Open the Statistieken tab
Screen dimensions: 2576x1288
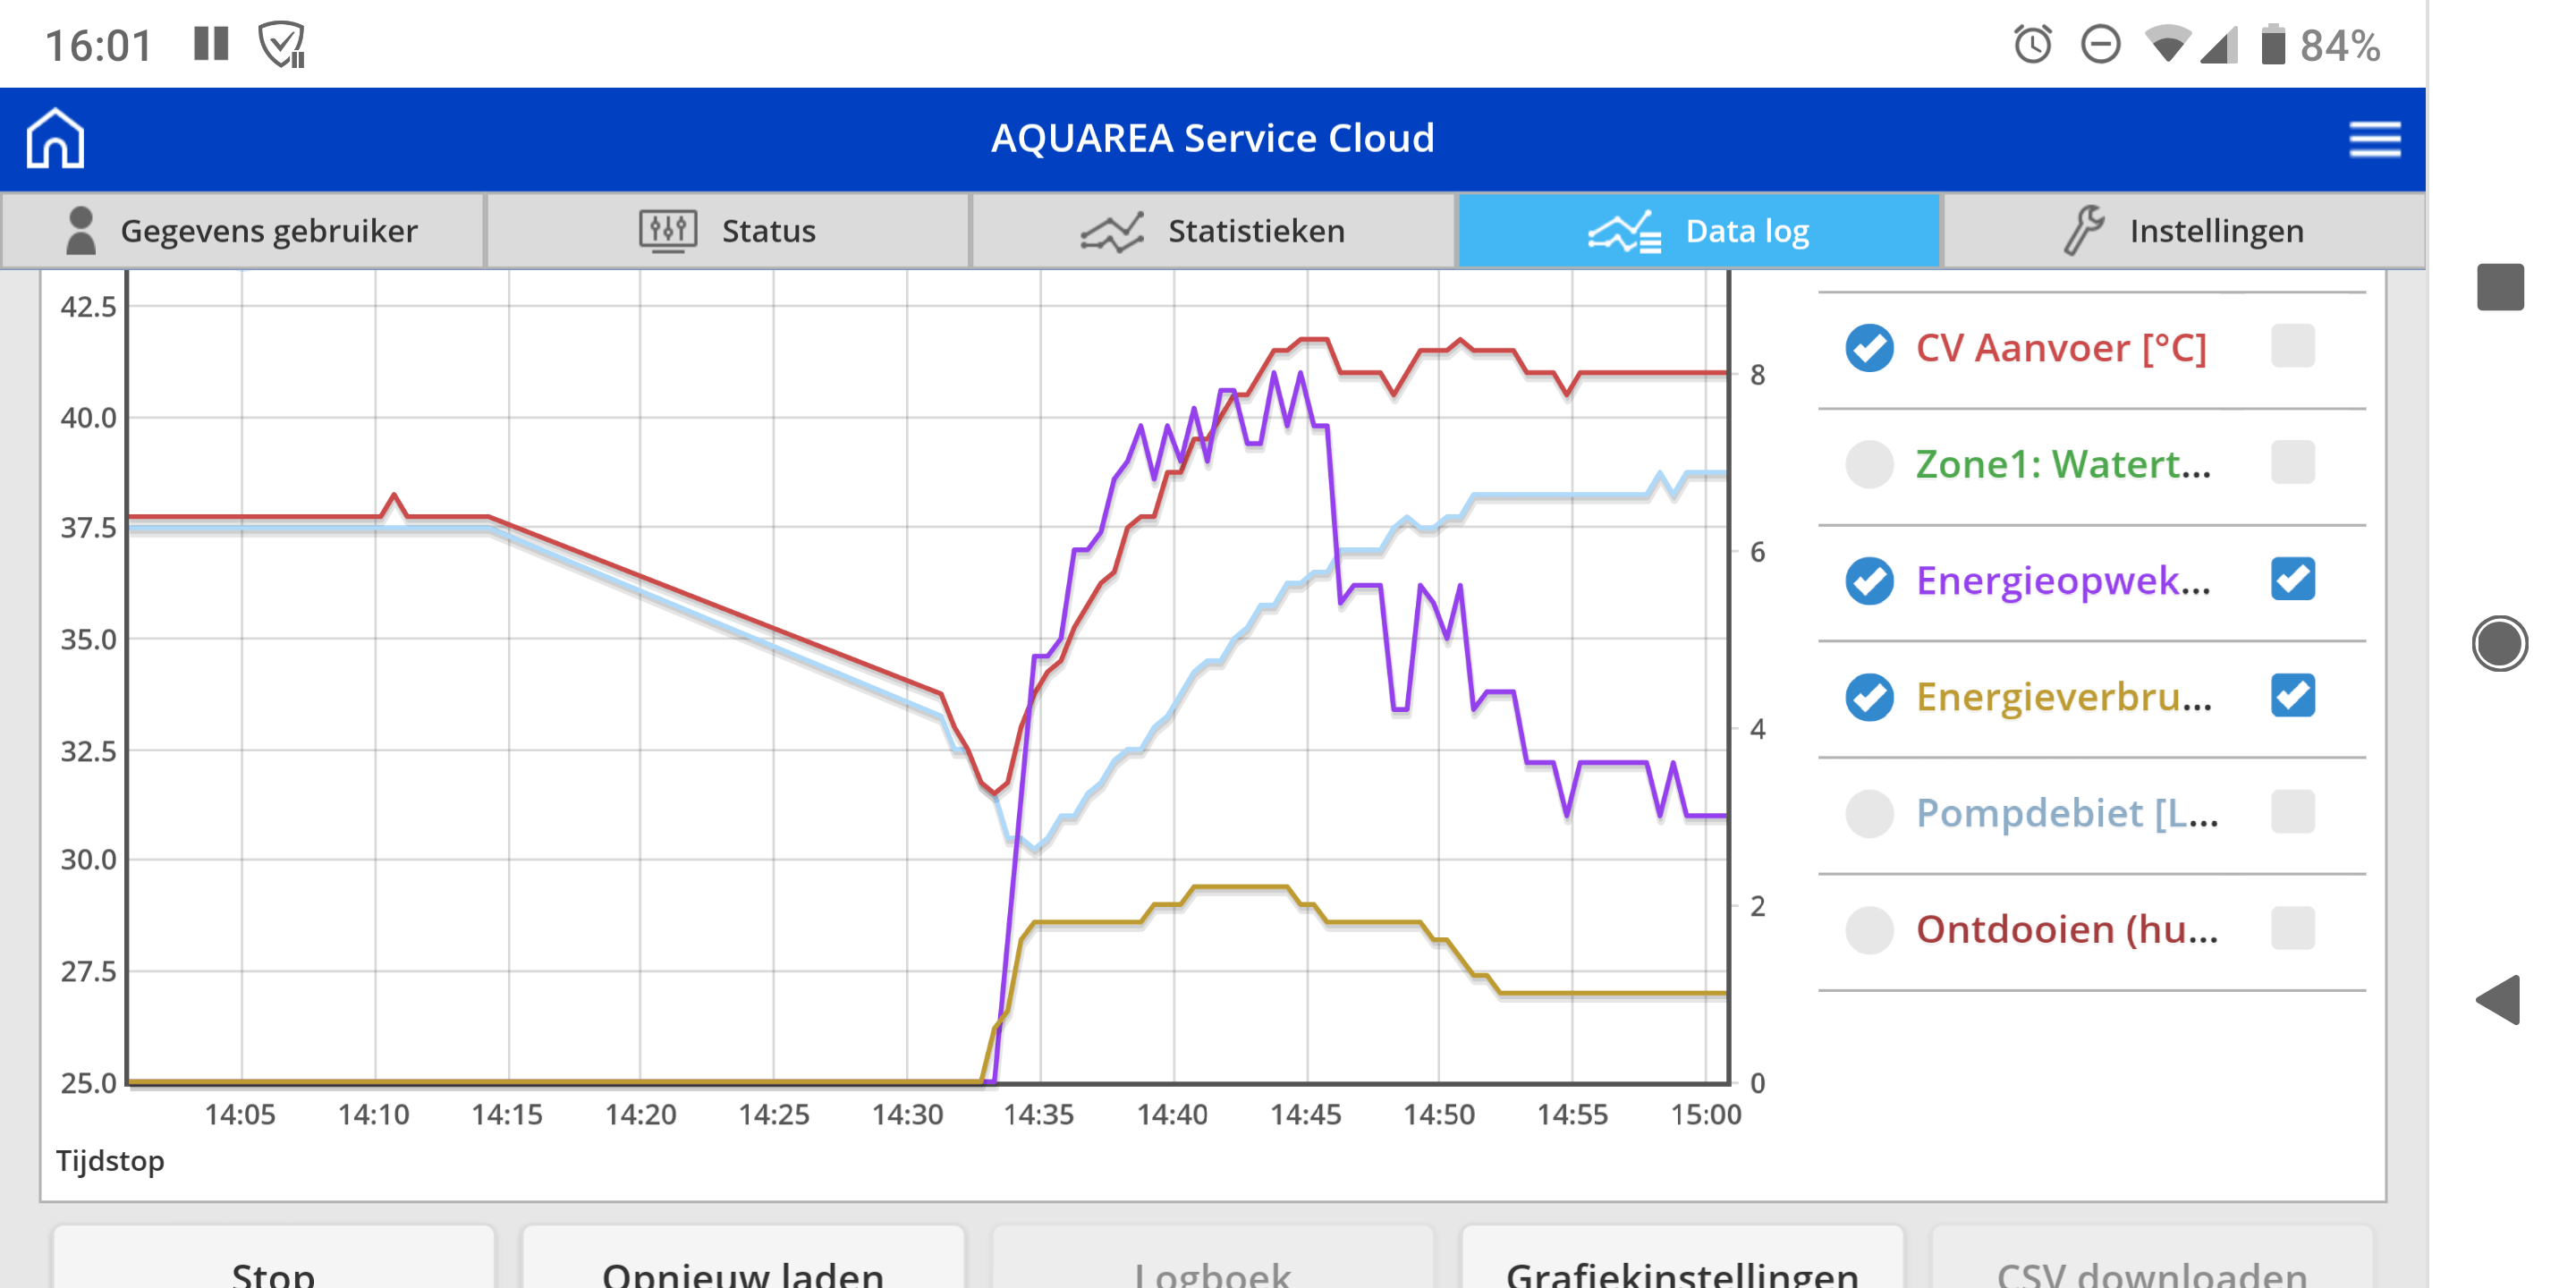[1212, 231]
